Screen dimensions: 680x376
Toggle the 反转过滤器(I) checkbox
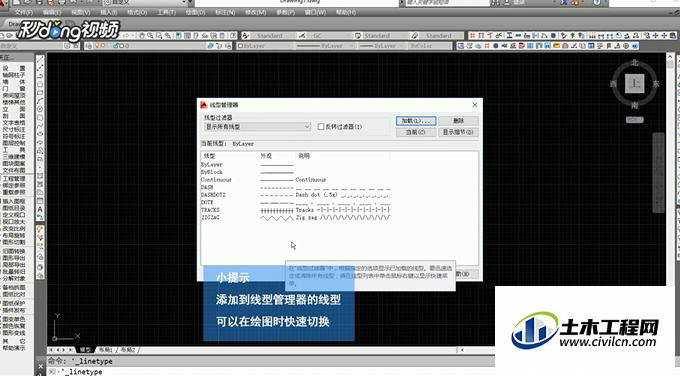coord(321,127)
